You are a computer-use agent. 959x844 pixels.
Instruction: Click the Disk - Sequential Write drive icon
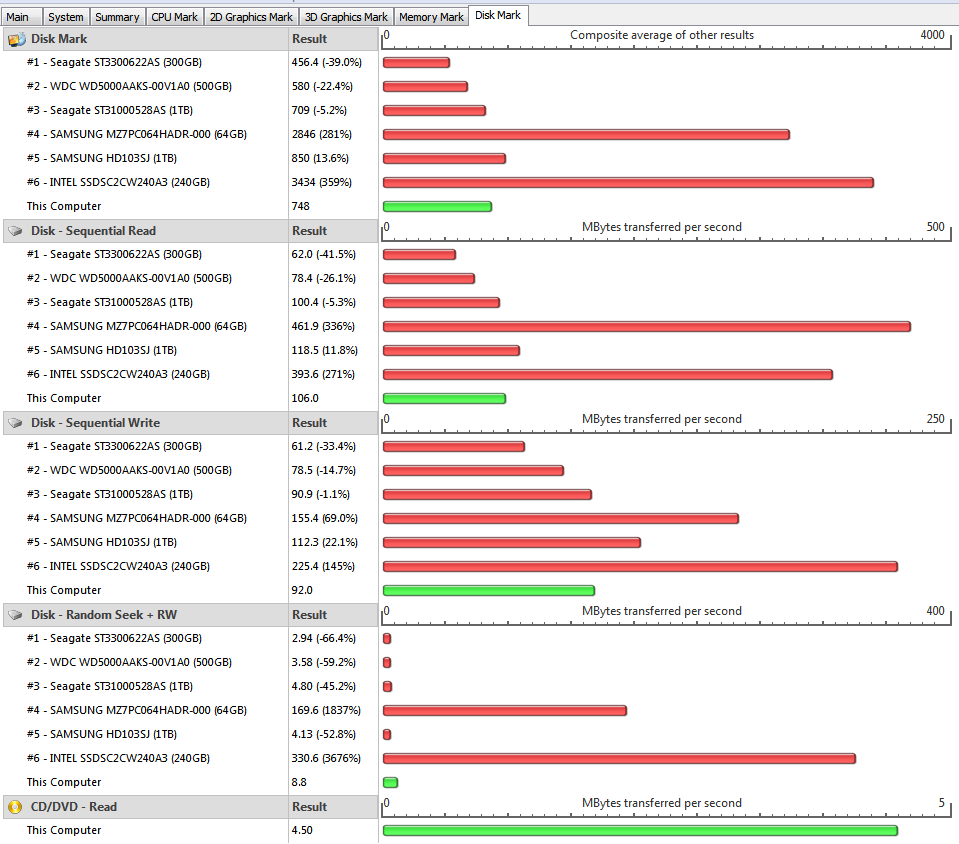[x=16, y=423]
